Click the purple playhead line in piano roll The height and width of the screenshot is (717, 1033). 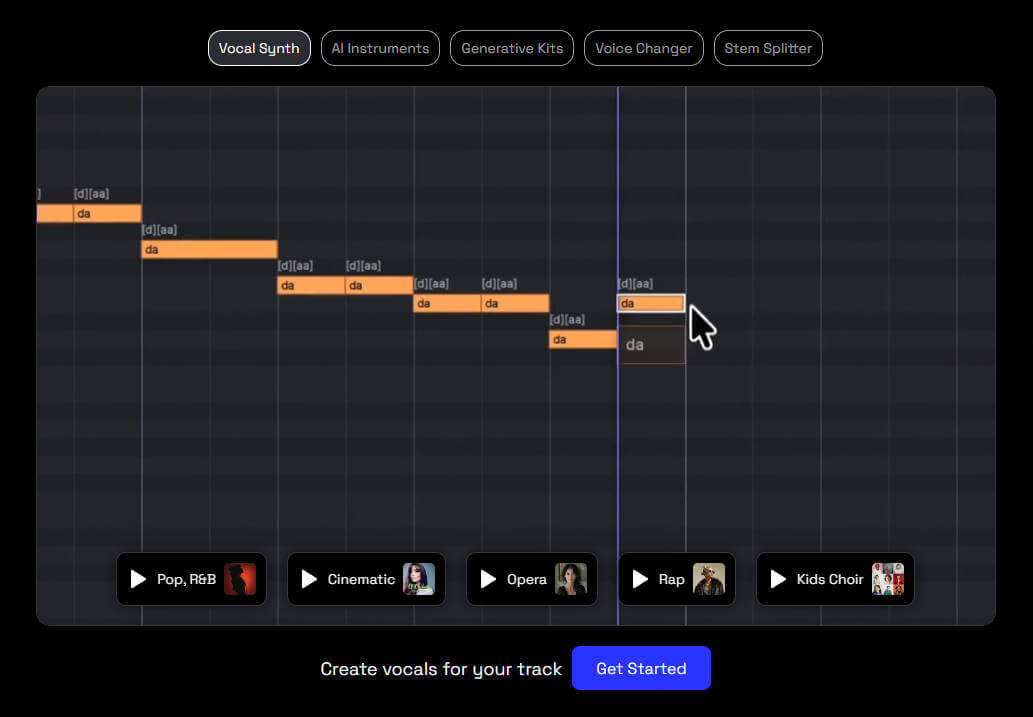click(x=618, y=450)
